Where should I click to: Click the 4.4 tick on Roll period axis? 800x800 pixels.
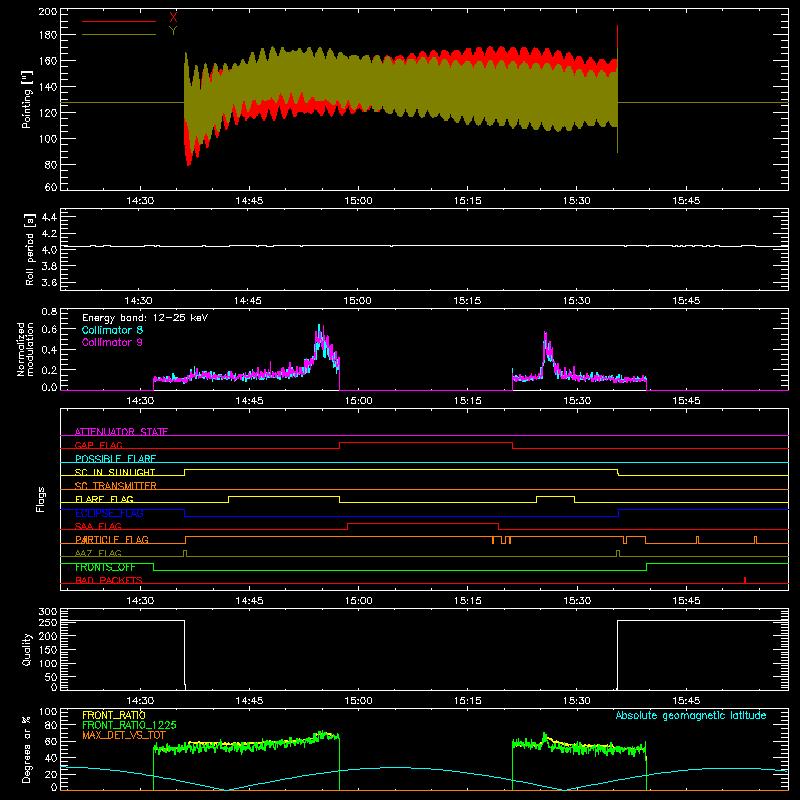click(x=49, y=217)
